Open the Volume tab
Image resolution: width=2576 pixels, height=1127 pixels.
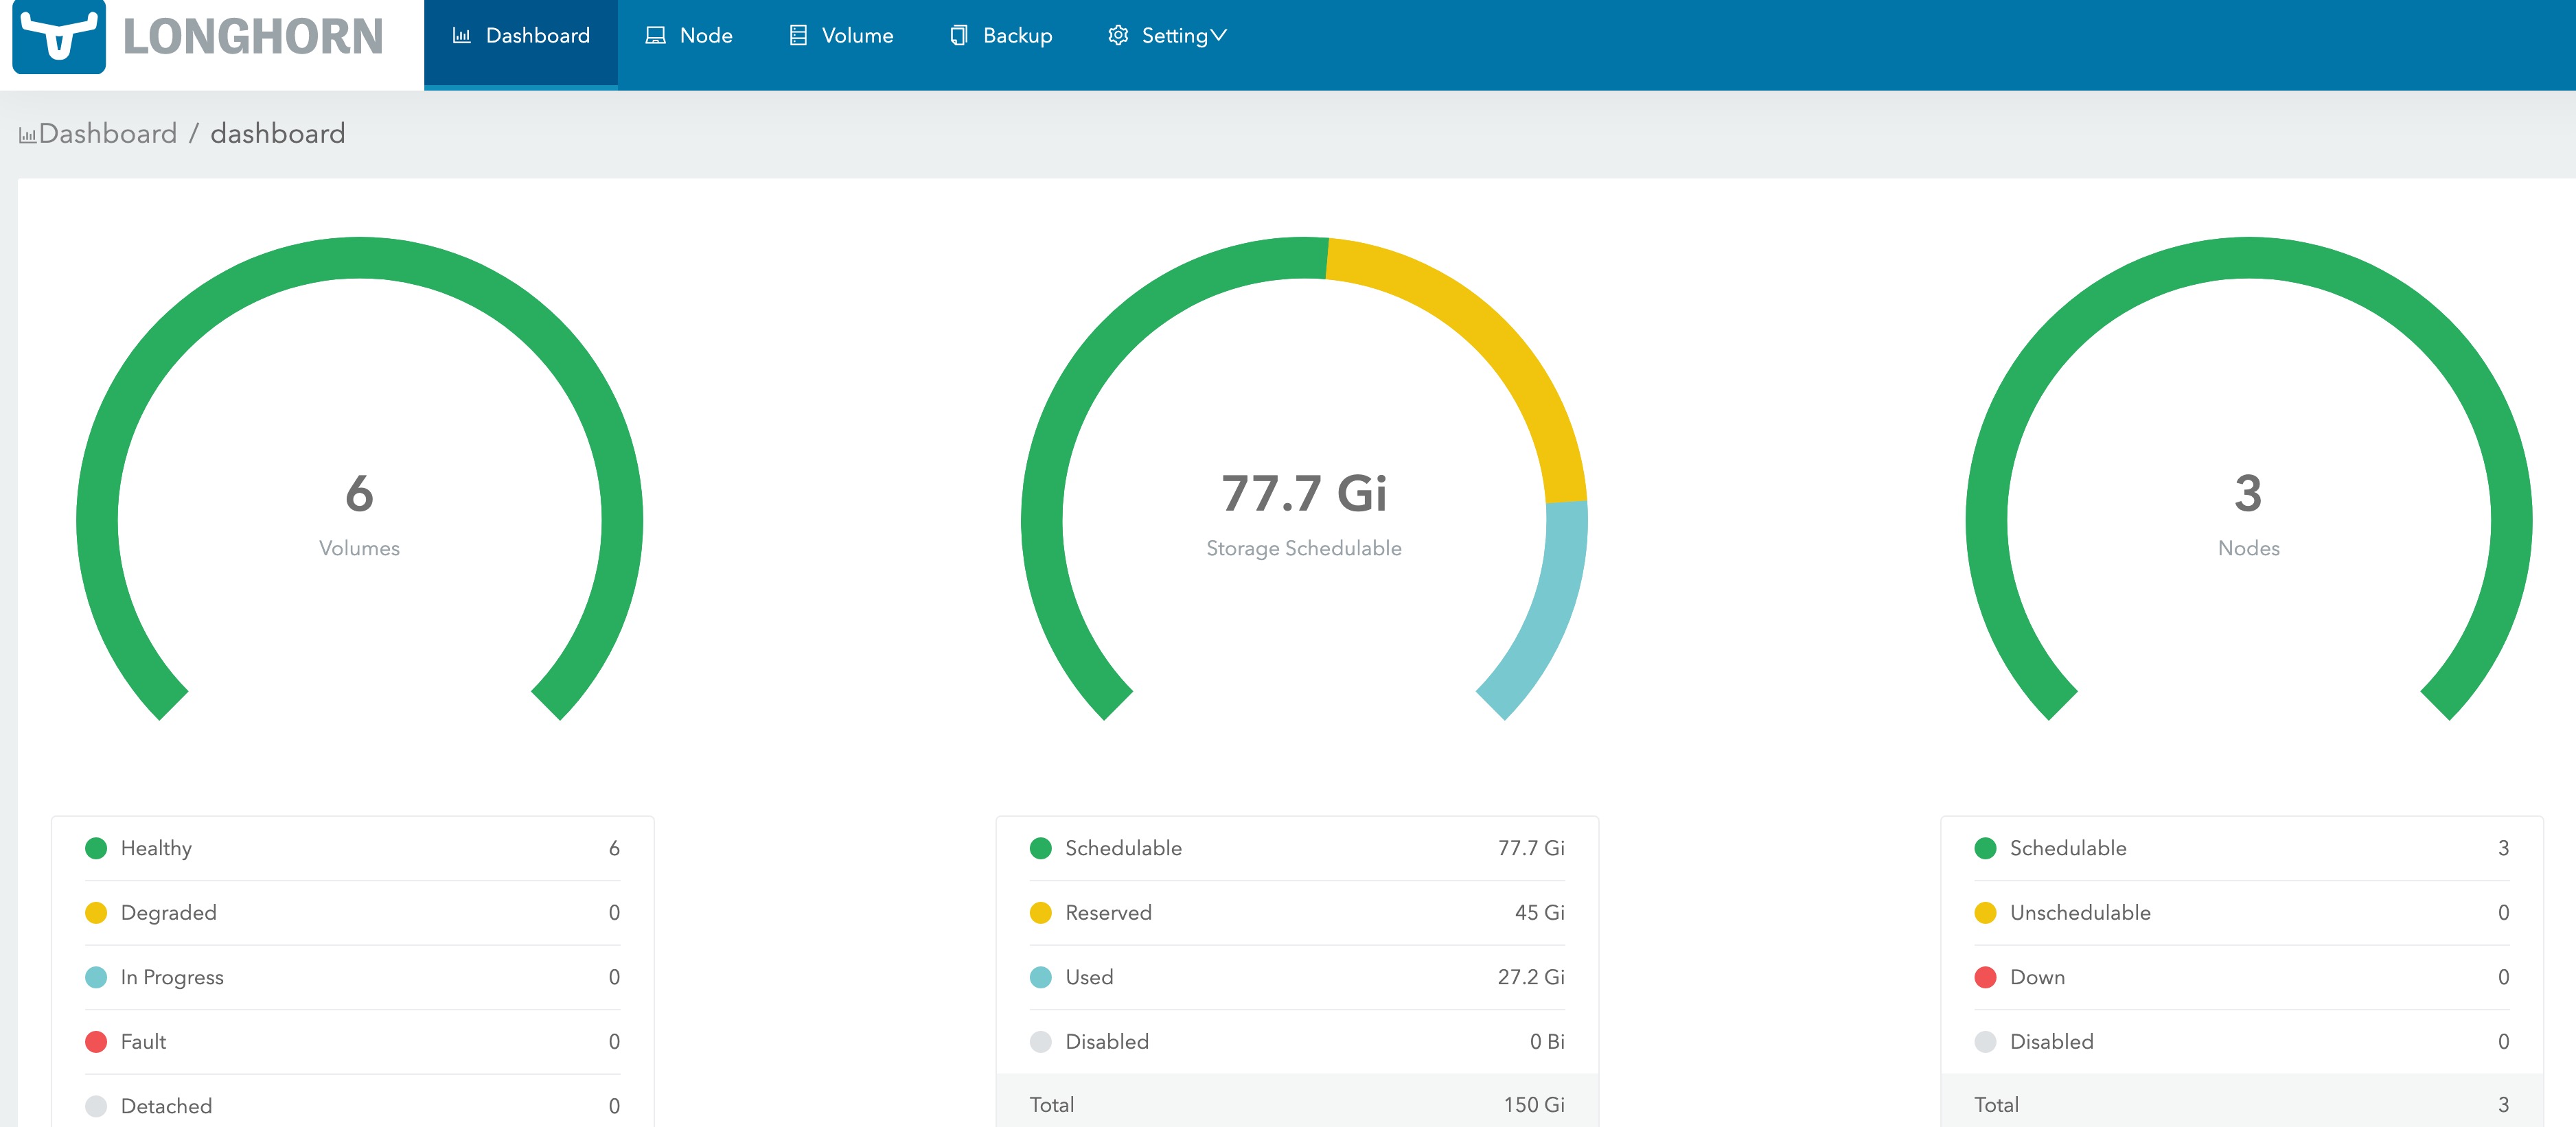841,36
